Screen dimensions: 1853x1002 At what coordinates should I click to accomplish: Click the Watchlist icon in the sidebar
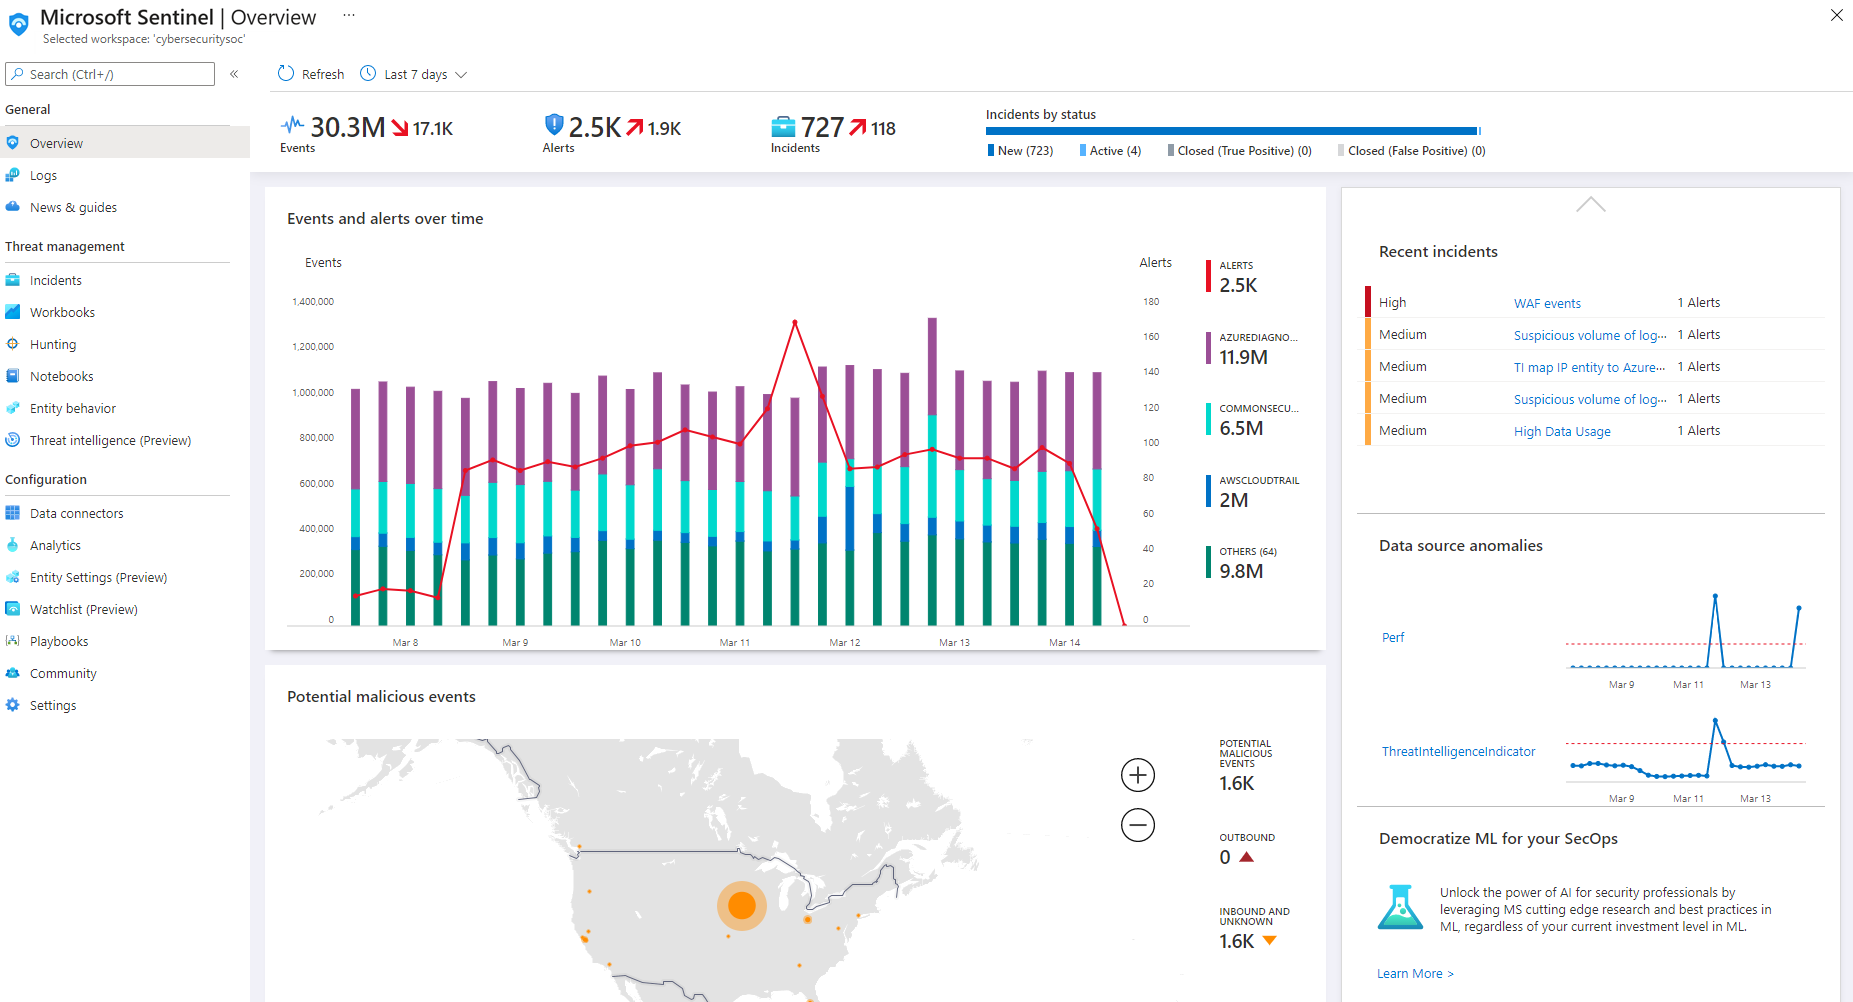[x=13, y=609]
